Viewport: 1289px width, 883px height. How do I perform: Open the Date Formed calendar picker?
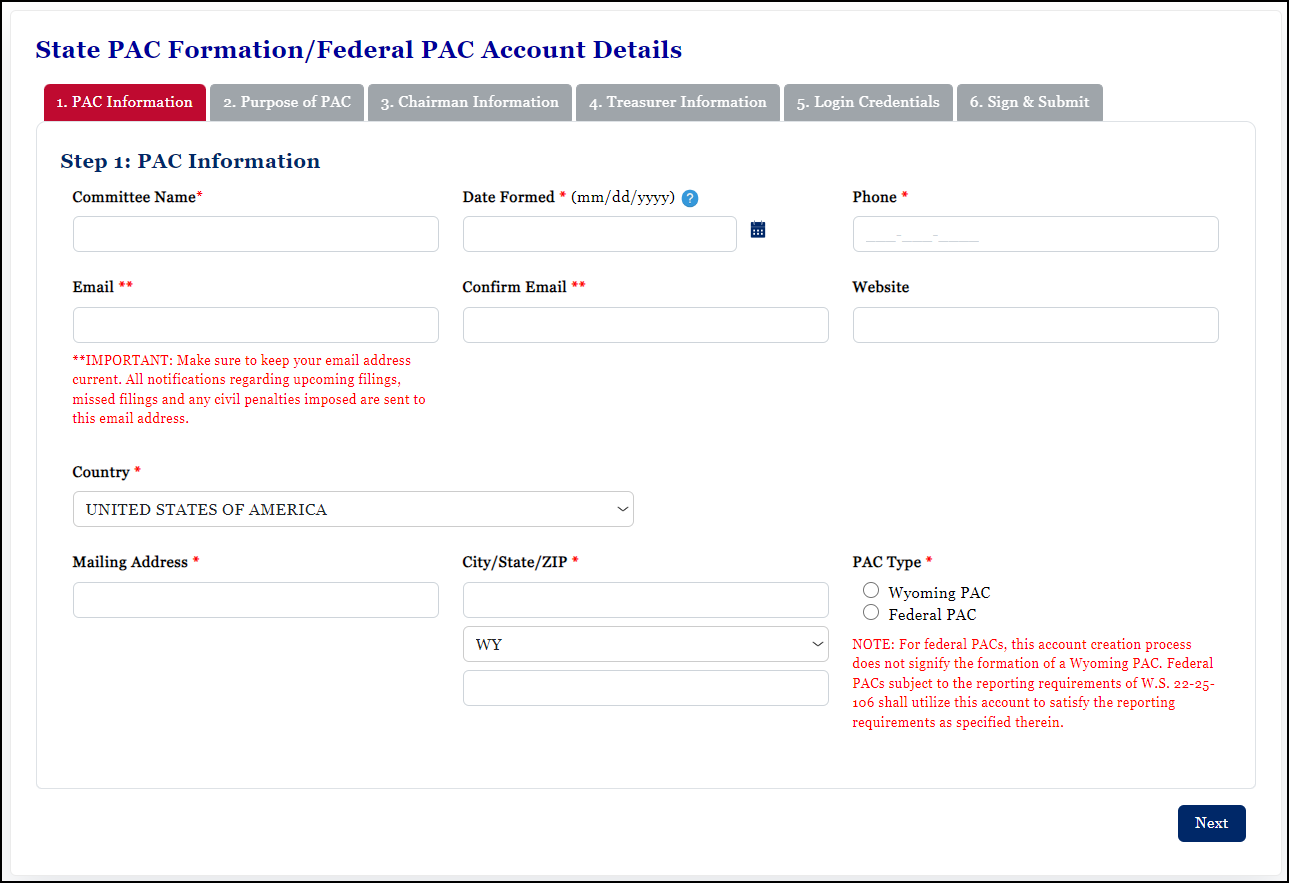pyautogui.click(x=757, y=229)
